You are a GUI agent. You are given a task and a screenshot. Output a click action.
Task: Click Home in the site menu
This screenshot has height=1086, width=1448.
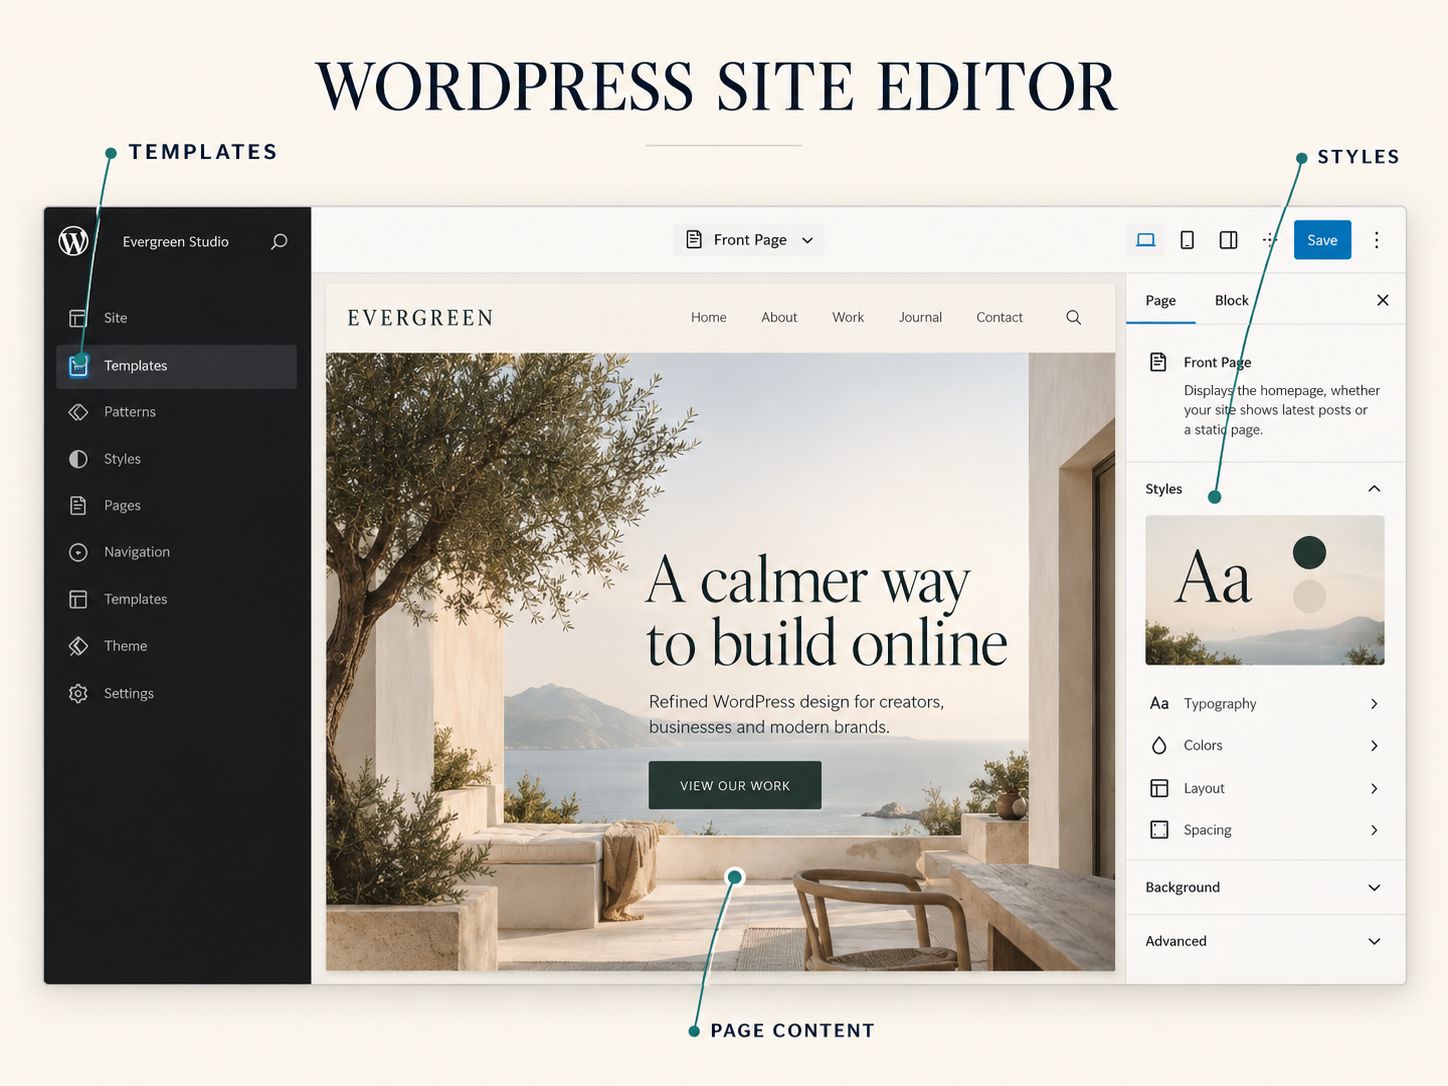tap(709, 318)
